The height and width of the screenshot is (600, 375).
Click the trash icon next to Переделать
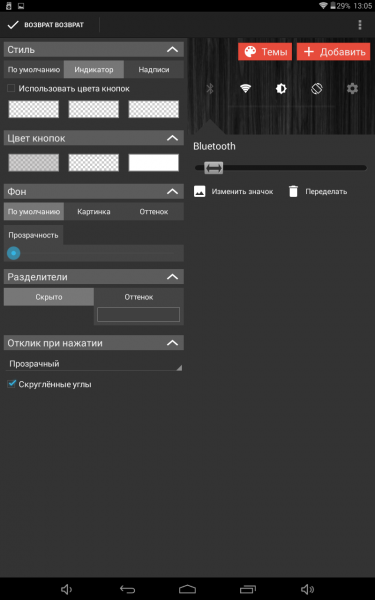(x=293, y=191)
